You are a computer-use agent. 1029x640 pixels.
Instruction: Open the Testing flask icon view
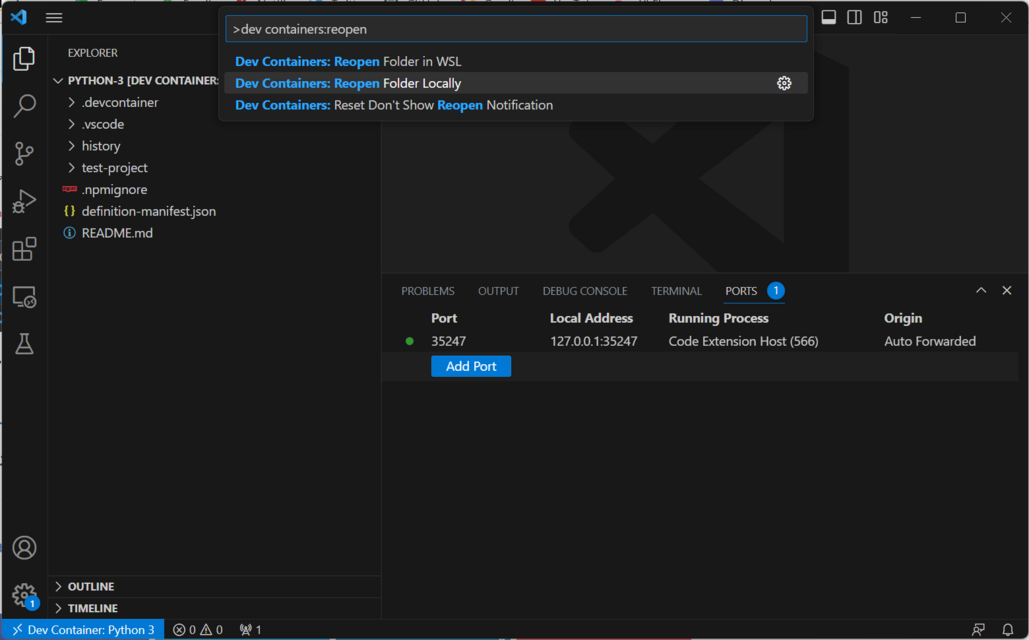pos(24,344)
